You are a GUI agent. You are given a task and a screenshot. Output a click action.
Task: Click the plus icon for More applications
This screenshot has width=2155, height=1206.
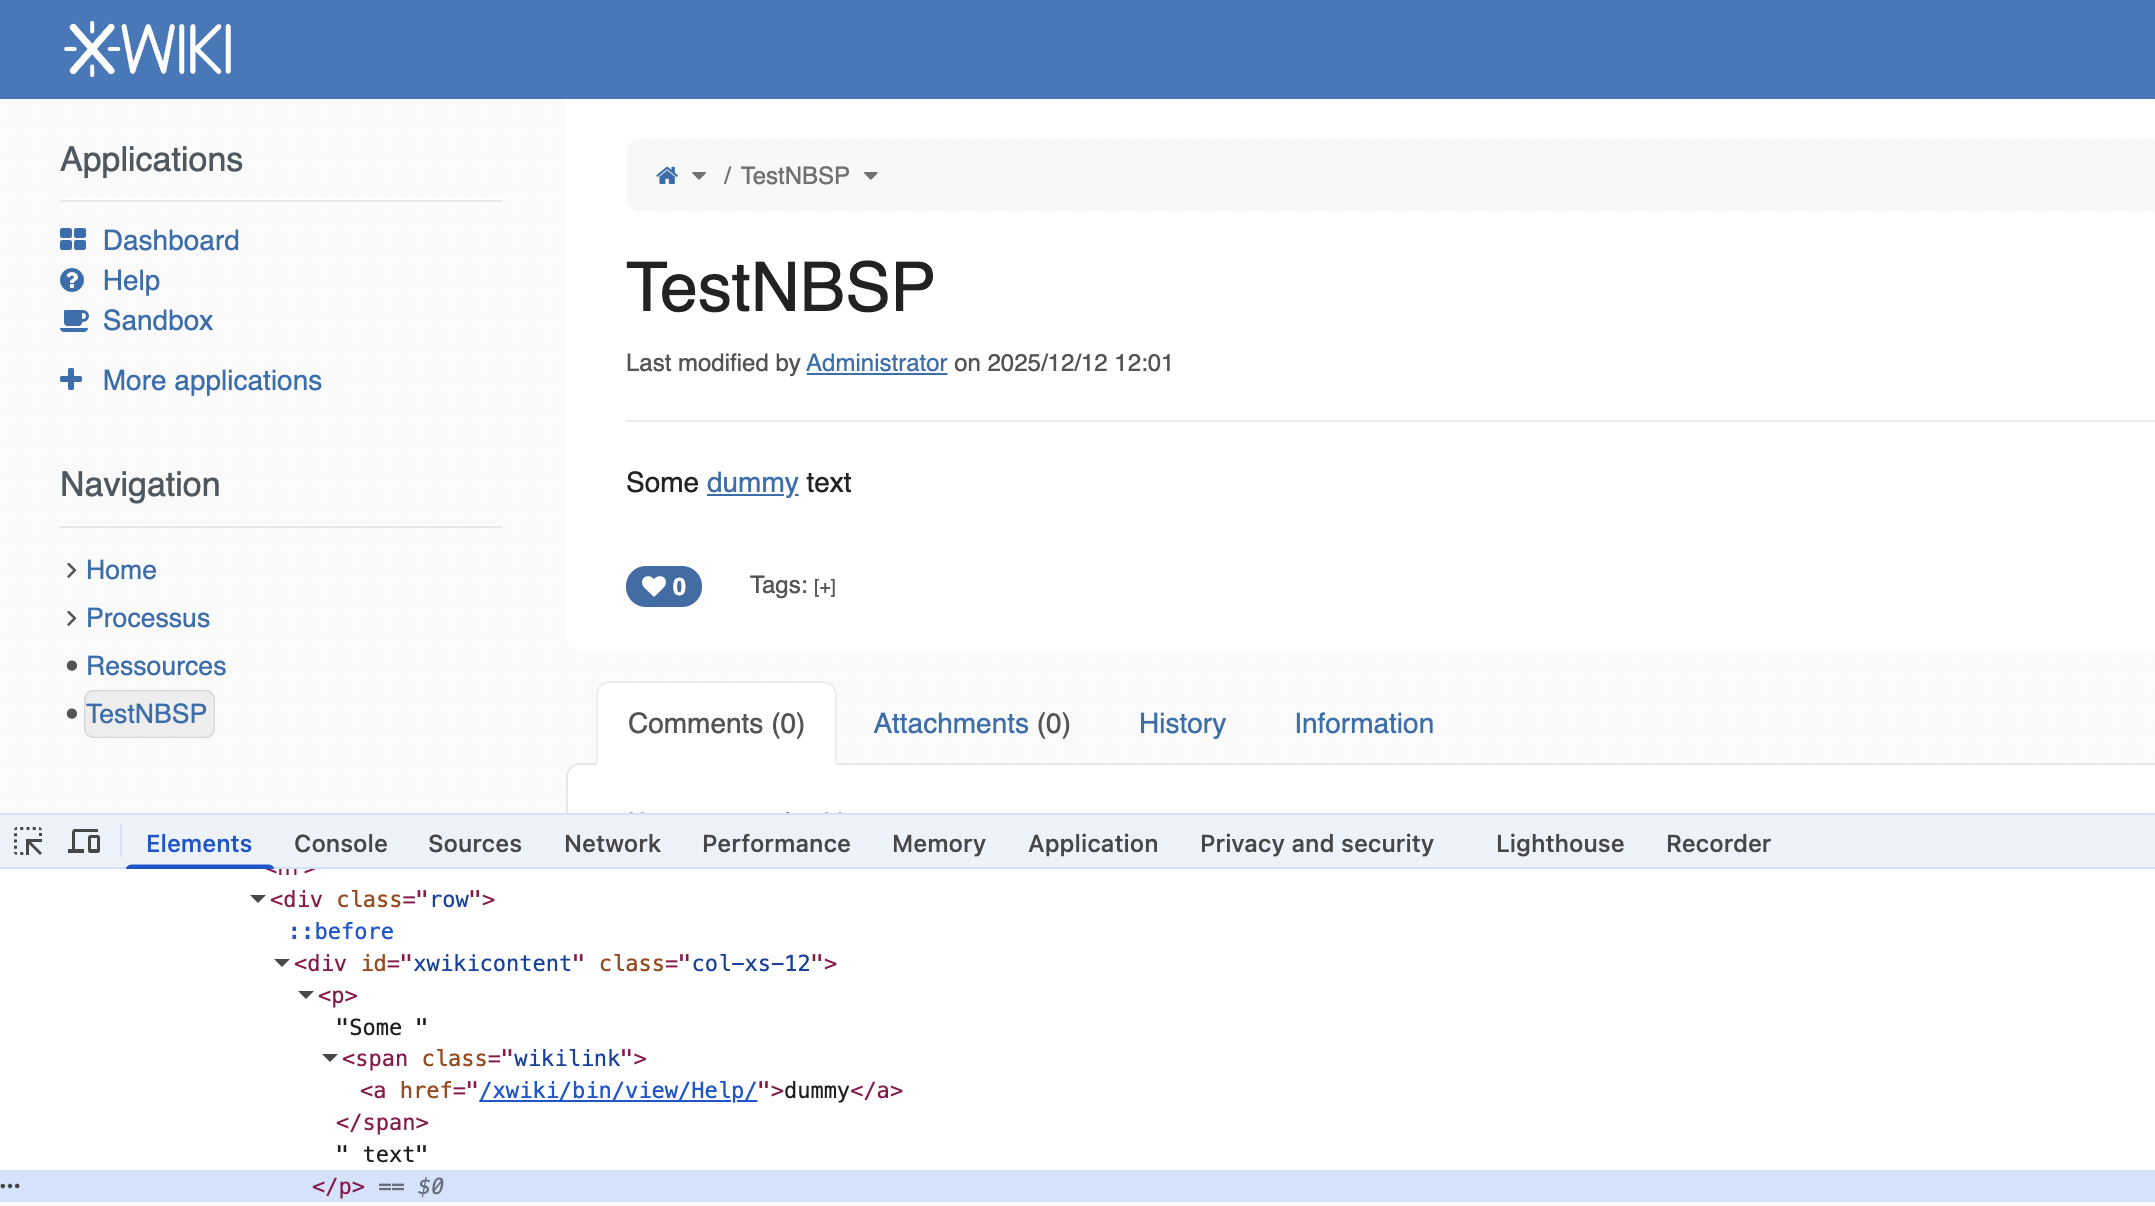click(71, 380)
